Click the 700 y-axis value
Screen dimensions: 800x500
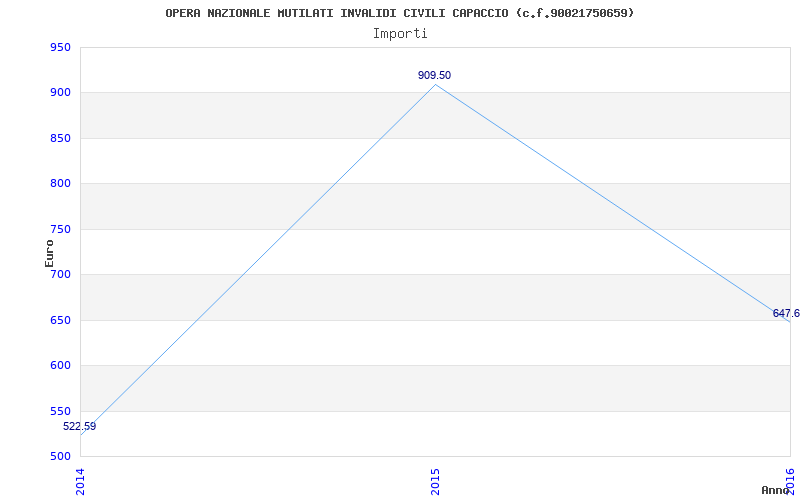click(x=60, y=274)
